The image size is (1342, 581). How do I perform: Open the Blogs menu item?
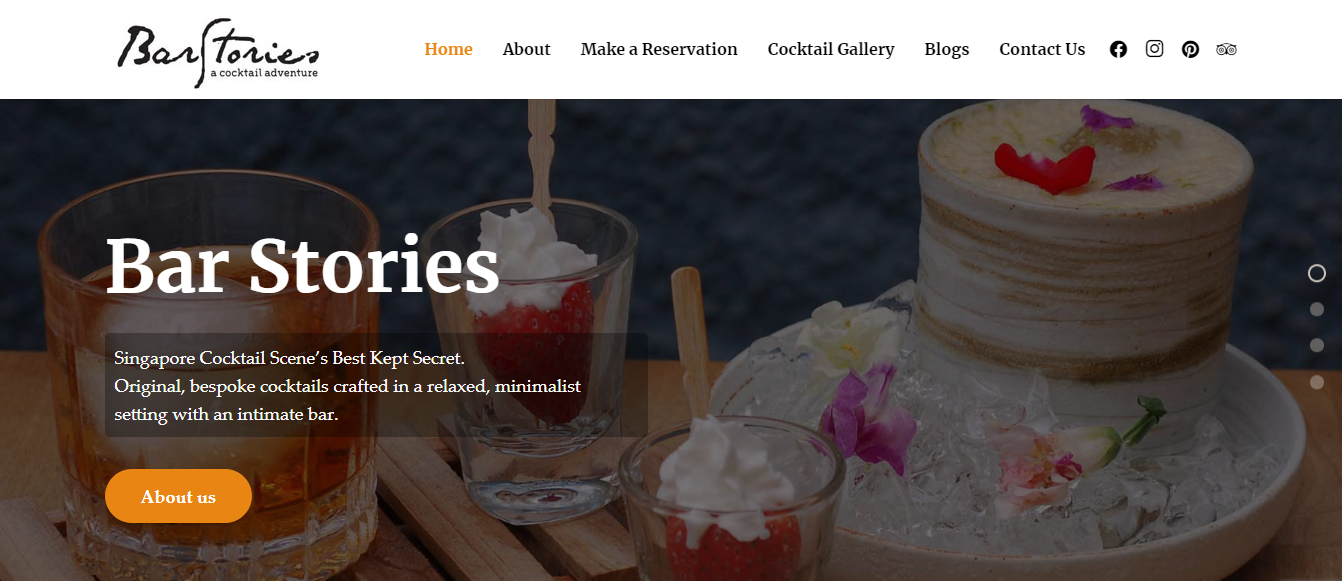[946, 49]
